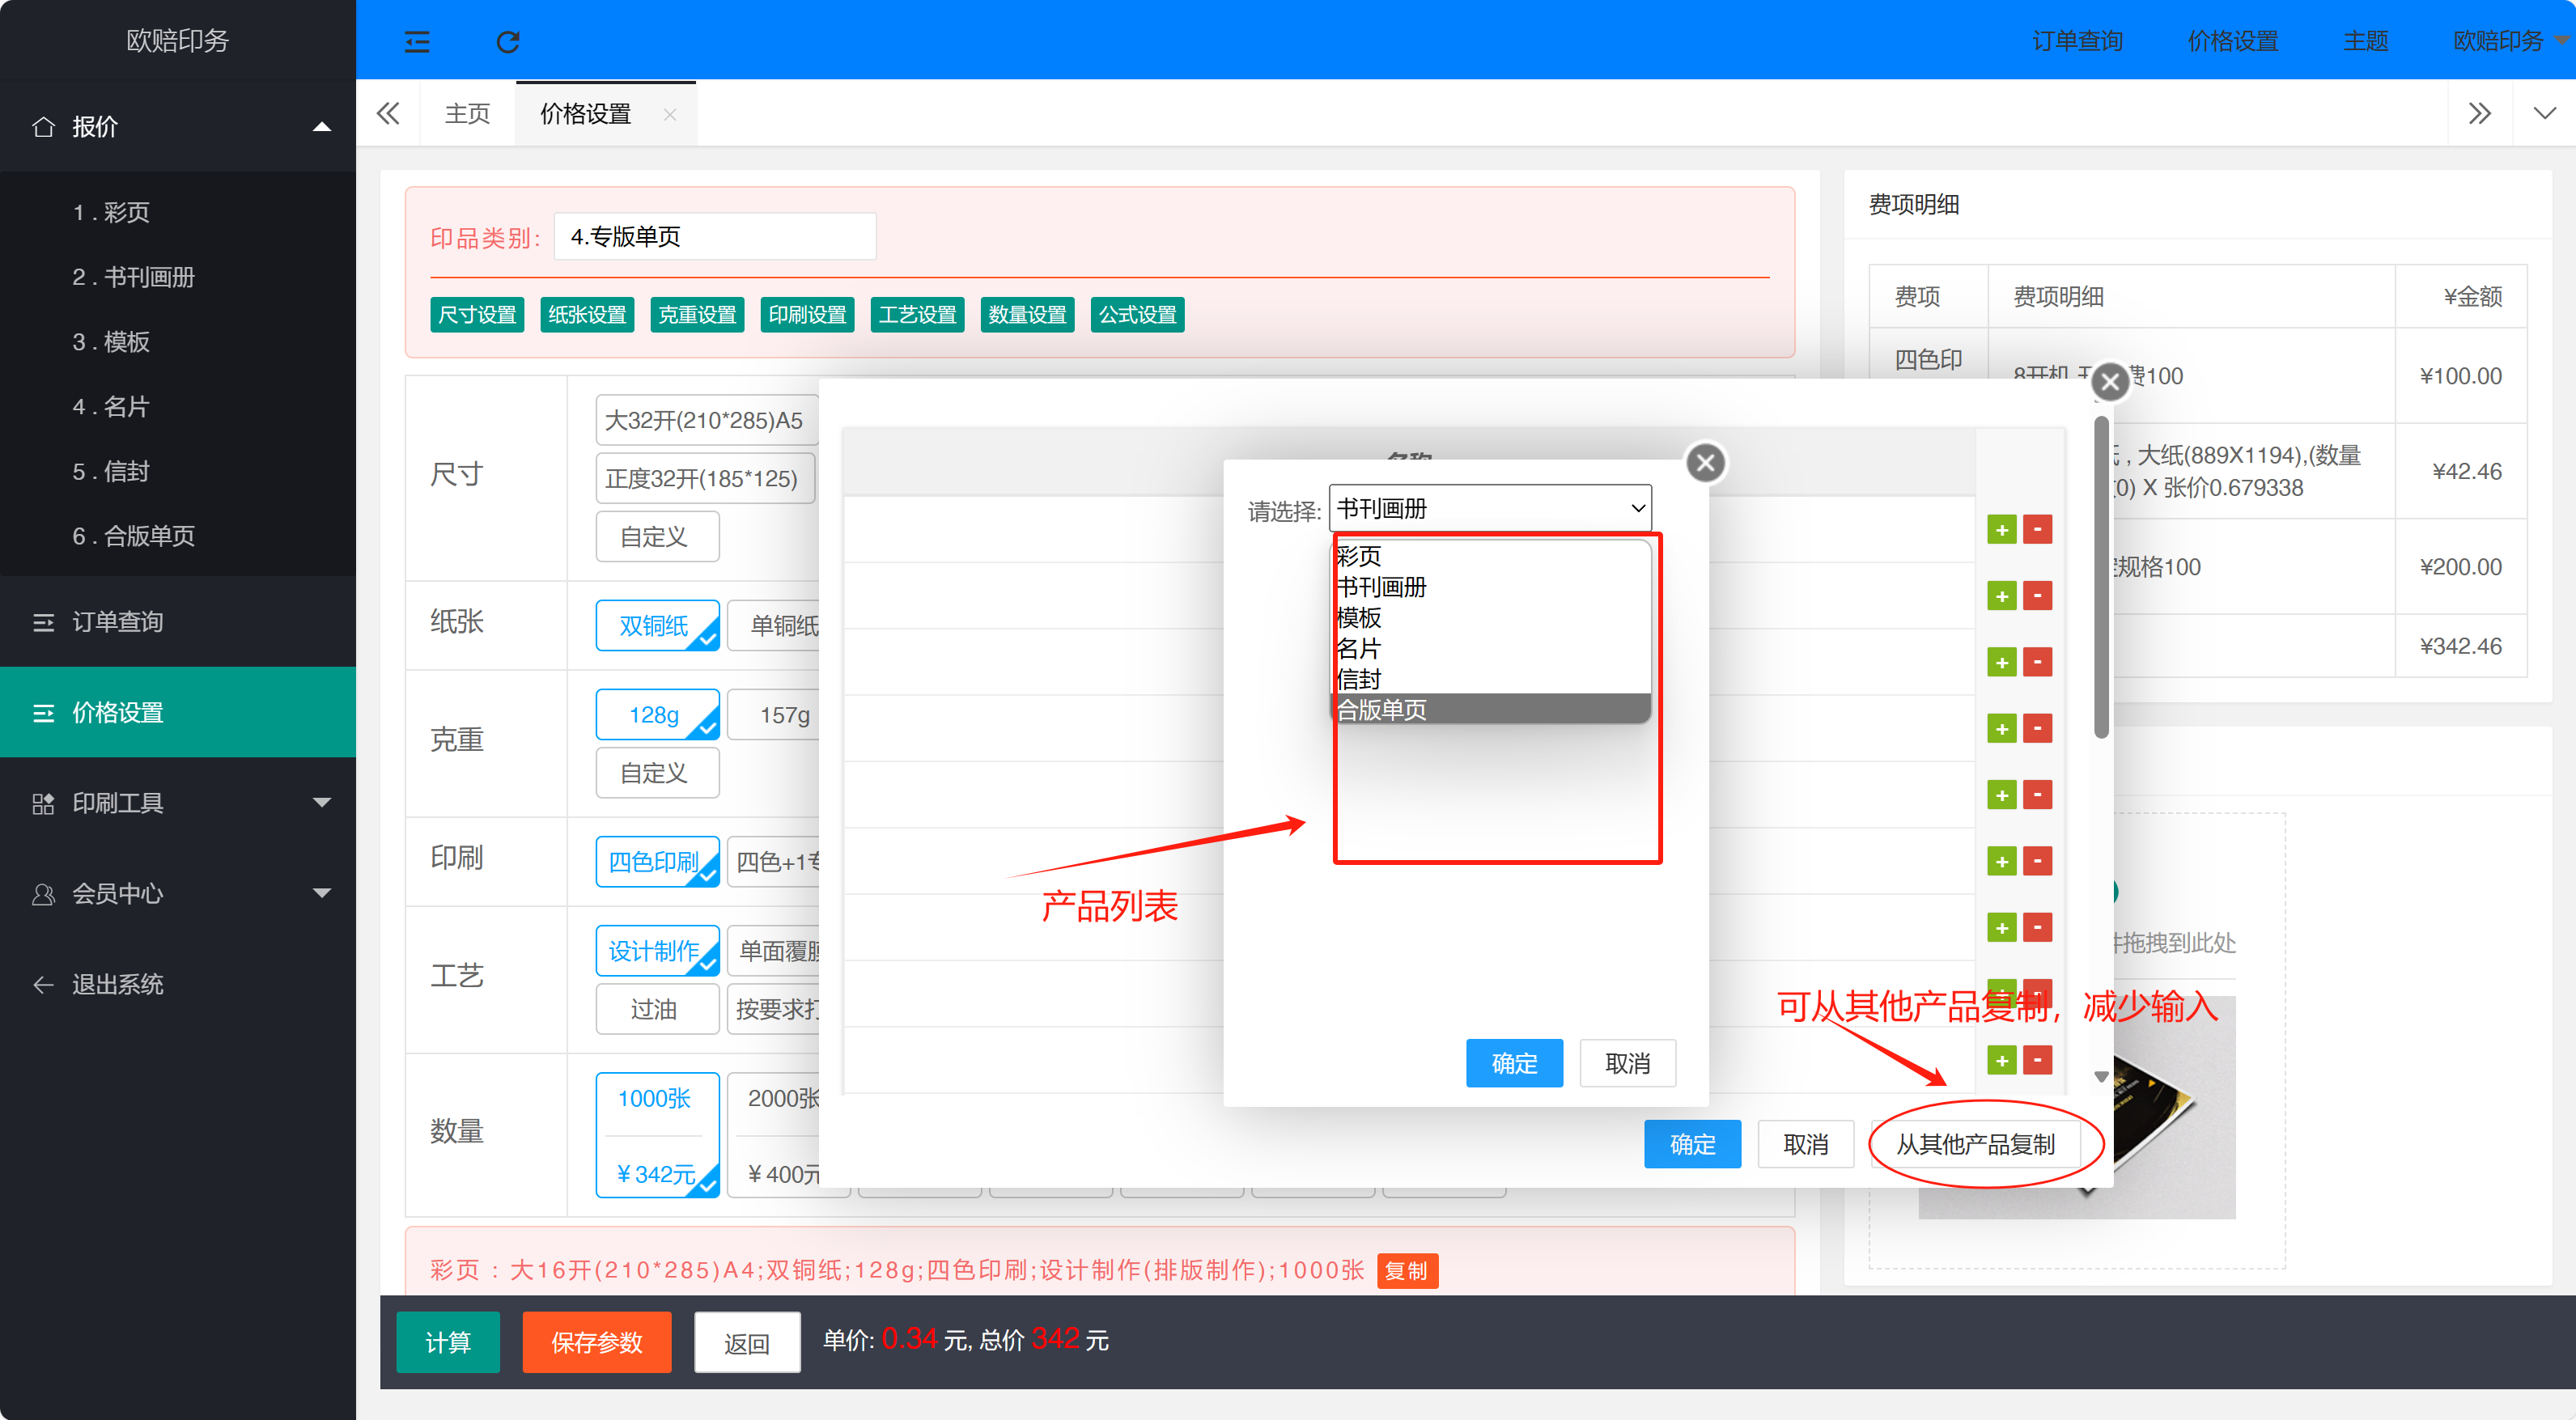
Task: Click the orange 保存参数 button
Action: click(596, 1342)
